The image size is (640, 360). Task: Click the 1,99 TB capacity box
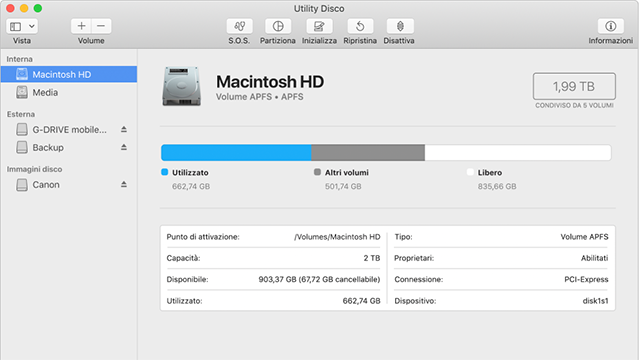(574, 86)
